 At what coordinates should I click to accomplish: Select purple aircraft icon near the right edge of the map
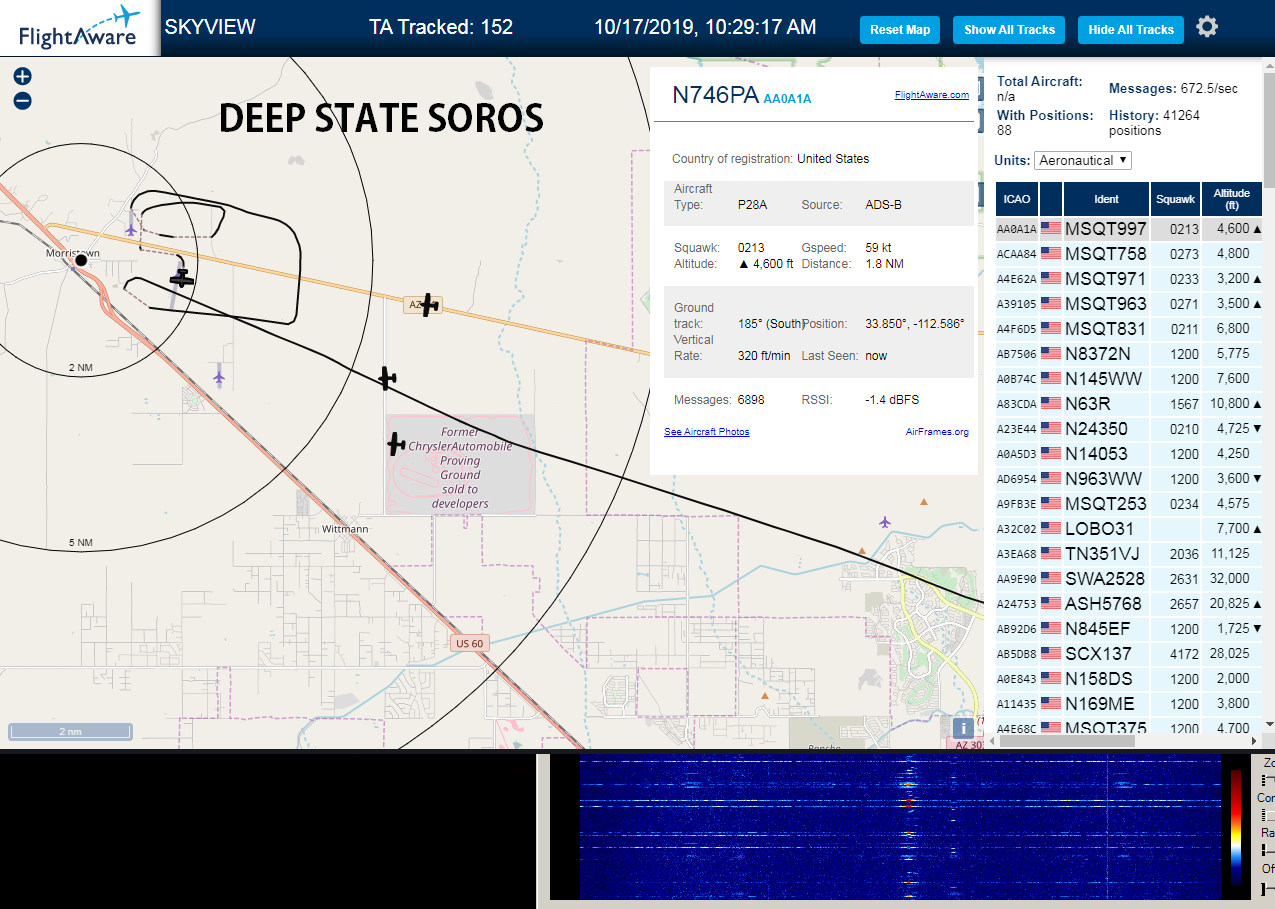click(x=884, y=522)
